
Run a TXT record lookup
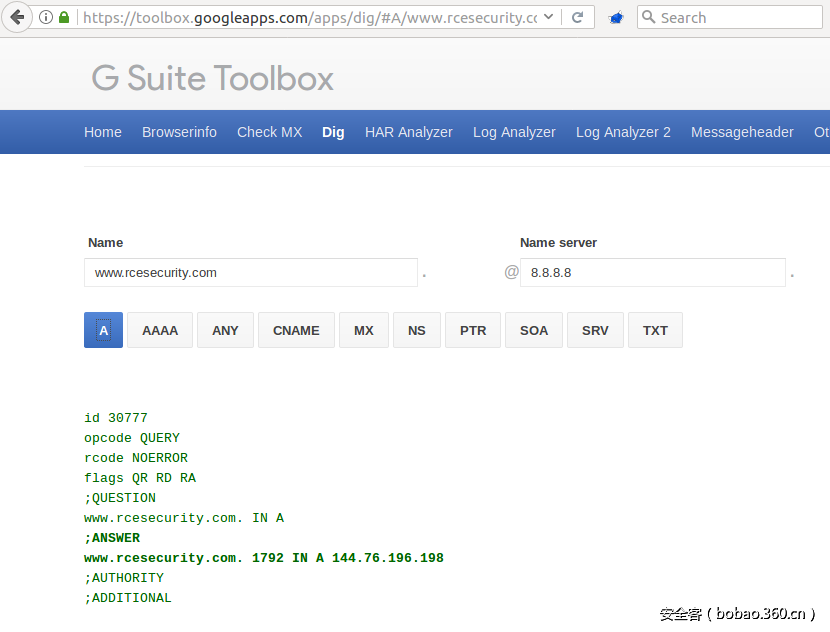point(655,330)
